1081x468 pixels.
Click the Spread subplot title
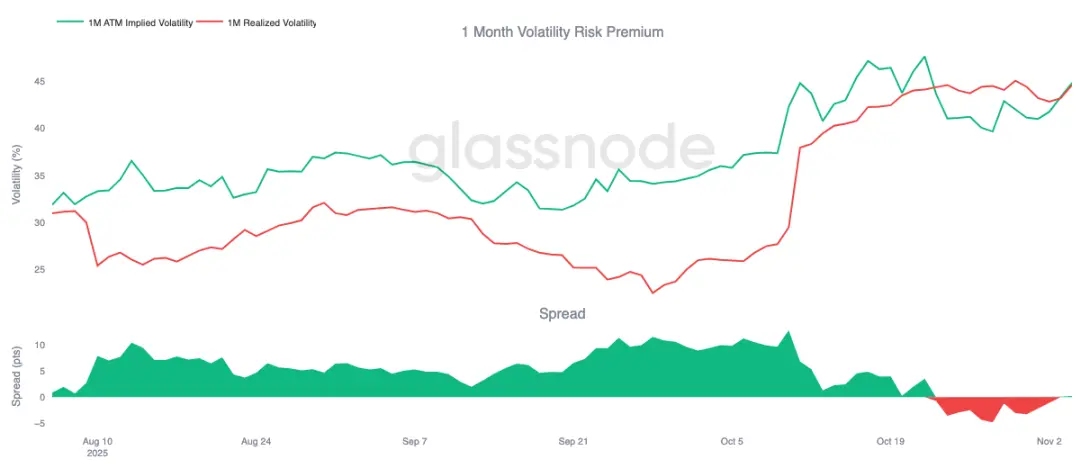(562, 314)
